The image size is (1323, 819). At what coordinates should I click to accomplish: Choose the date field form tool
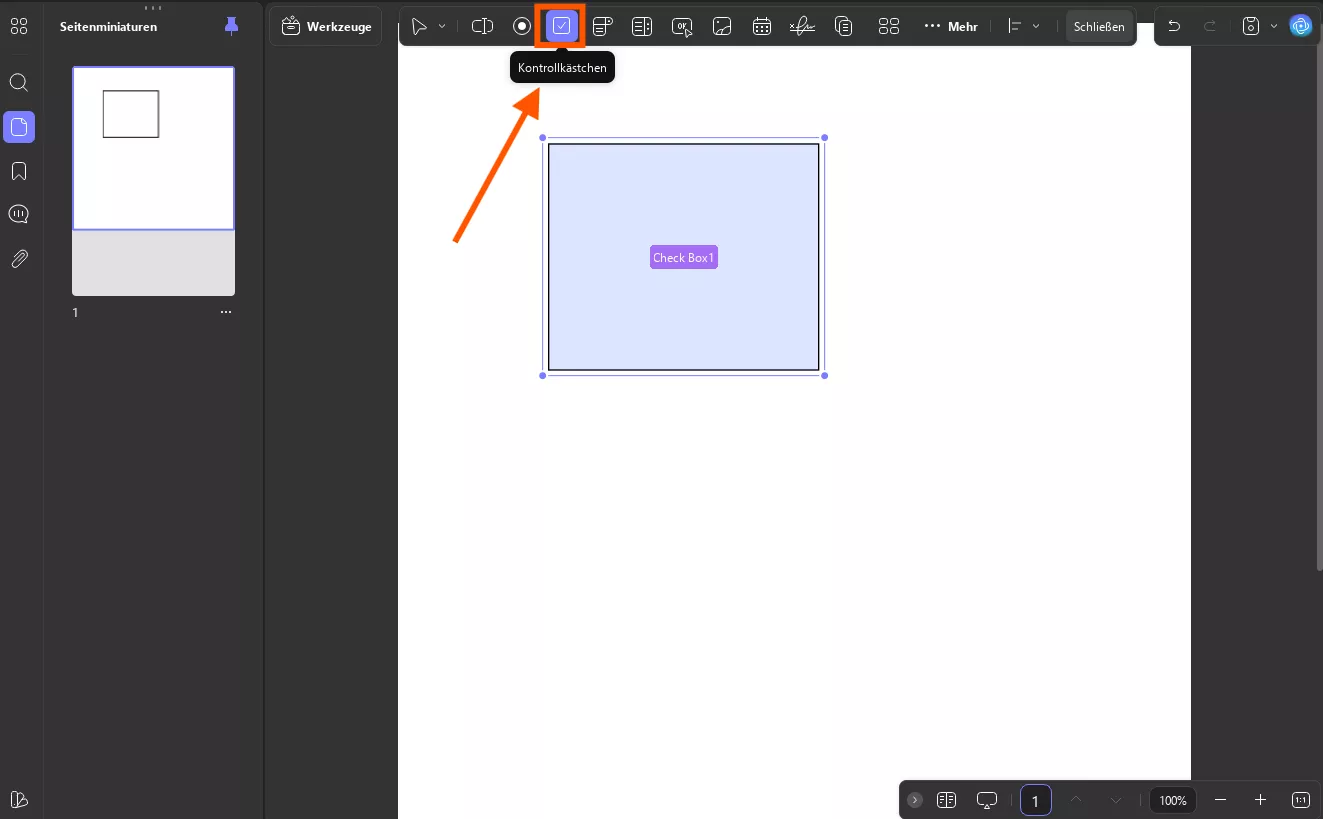762,27
